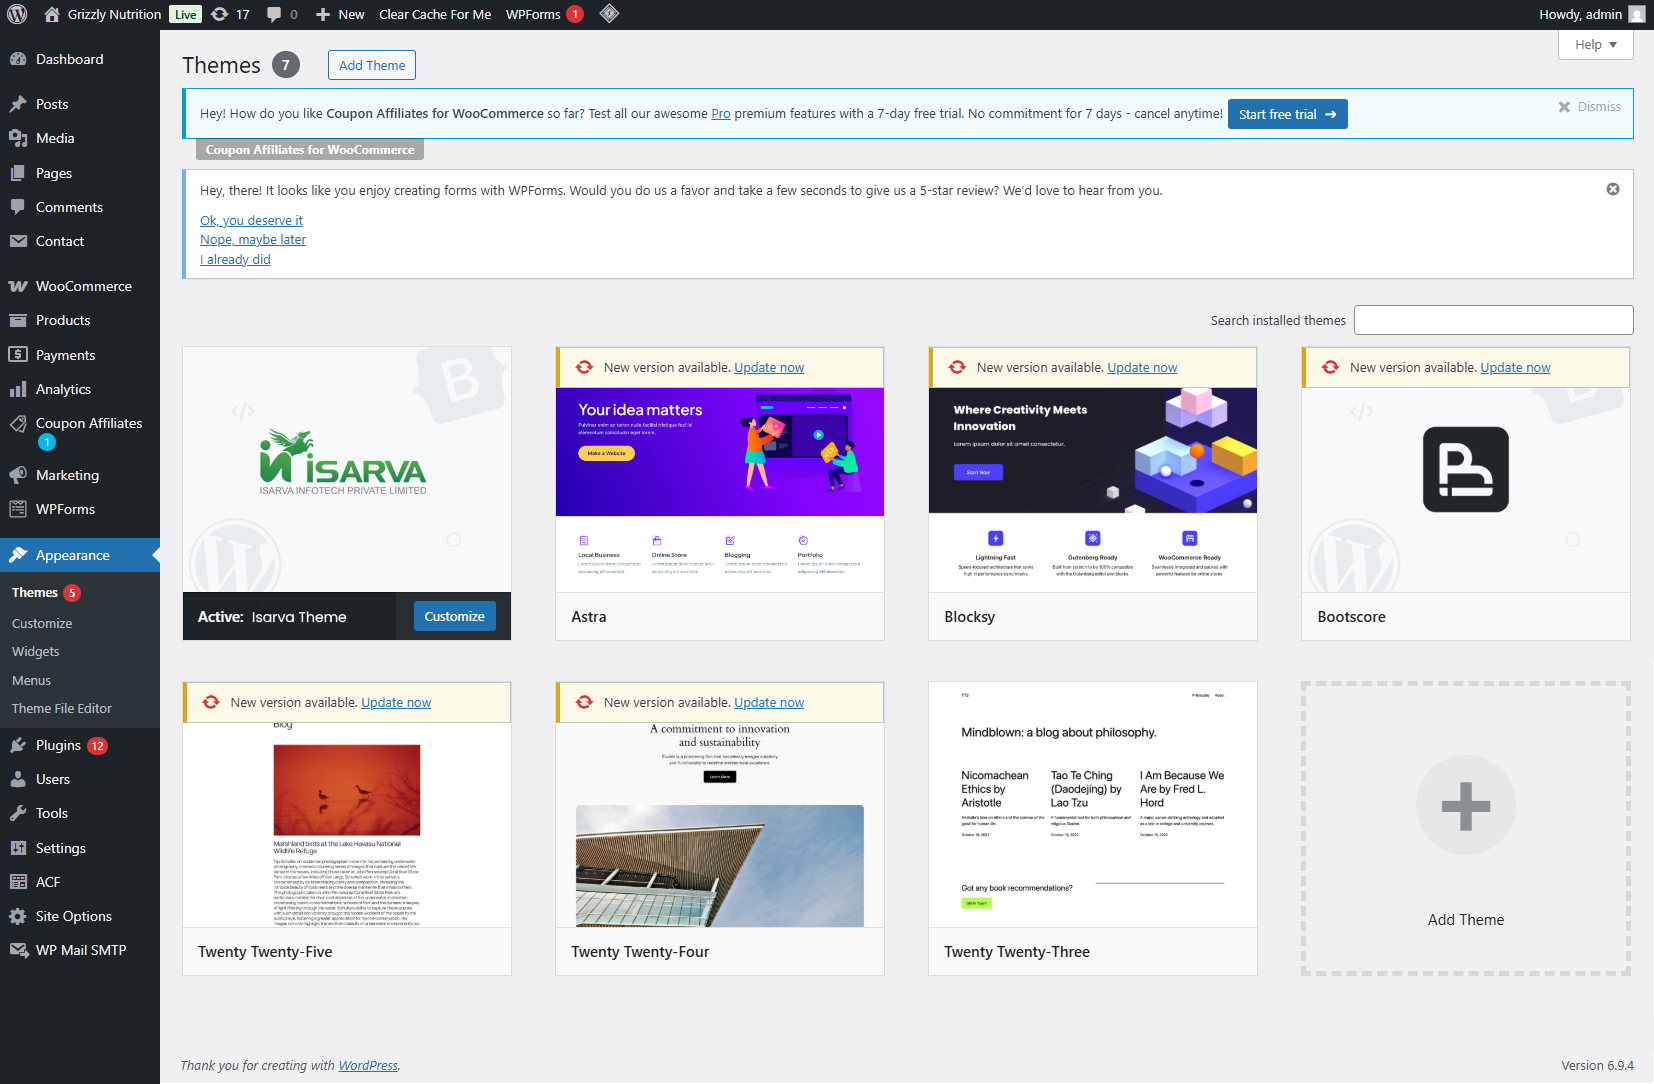Focus the Search installed themes field

coord(1493,320)
